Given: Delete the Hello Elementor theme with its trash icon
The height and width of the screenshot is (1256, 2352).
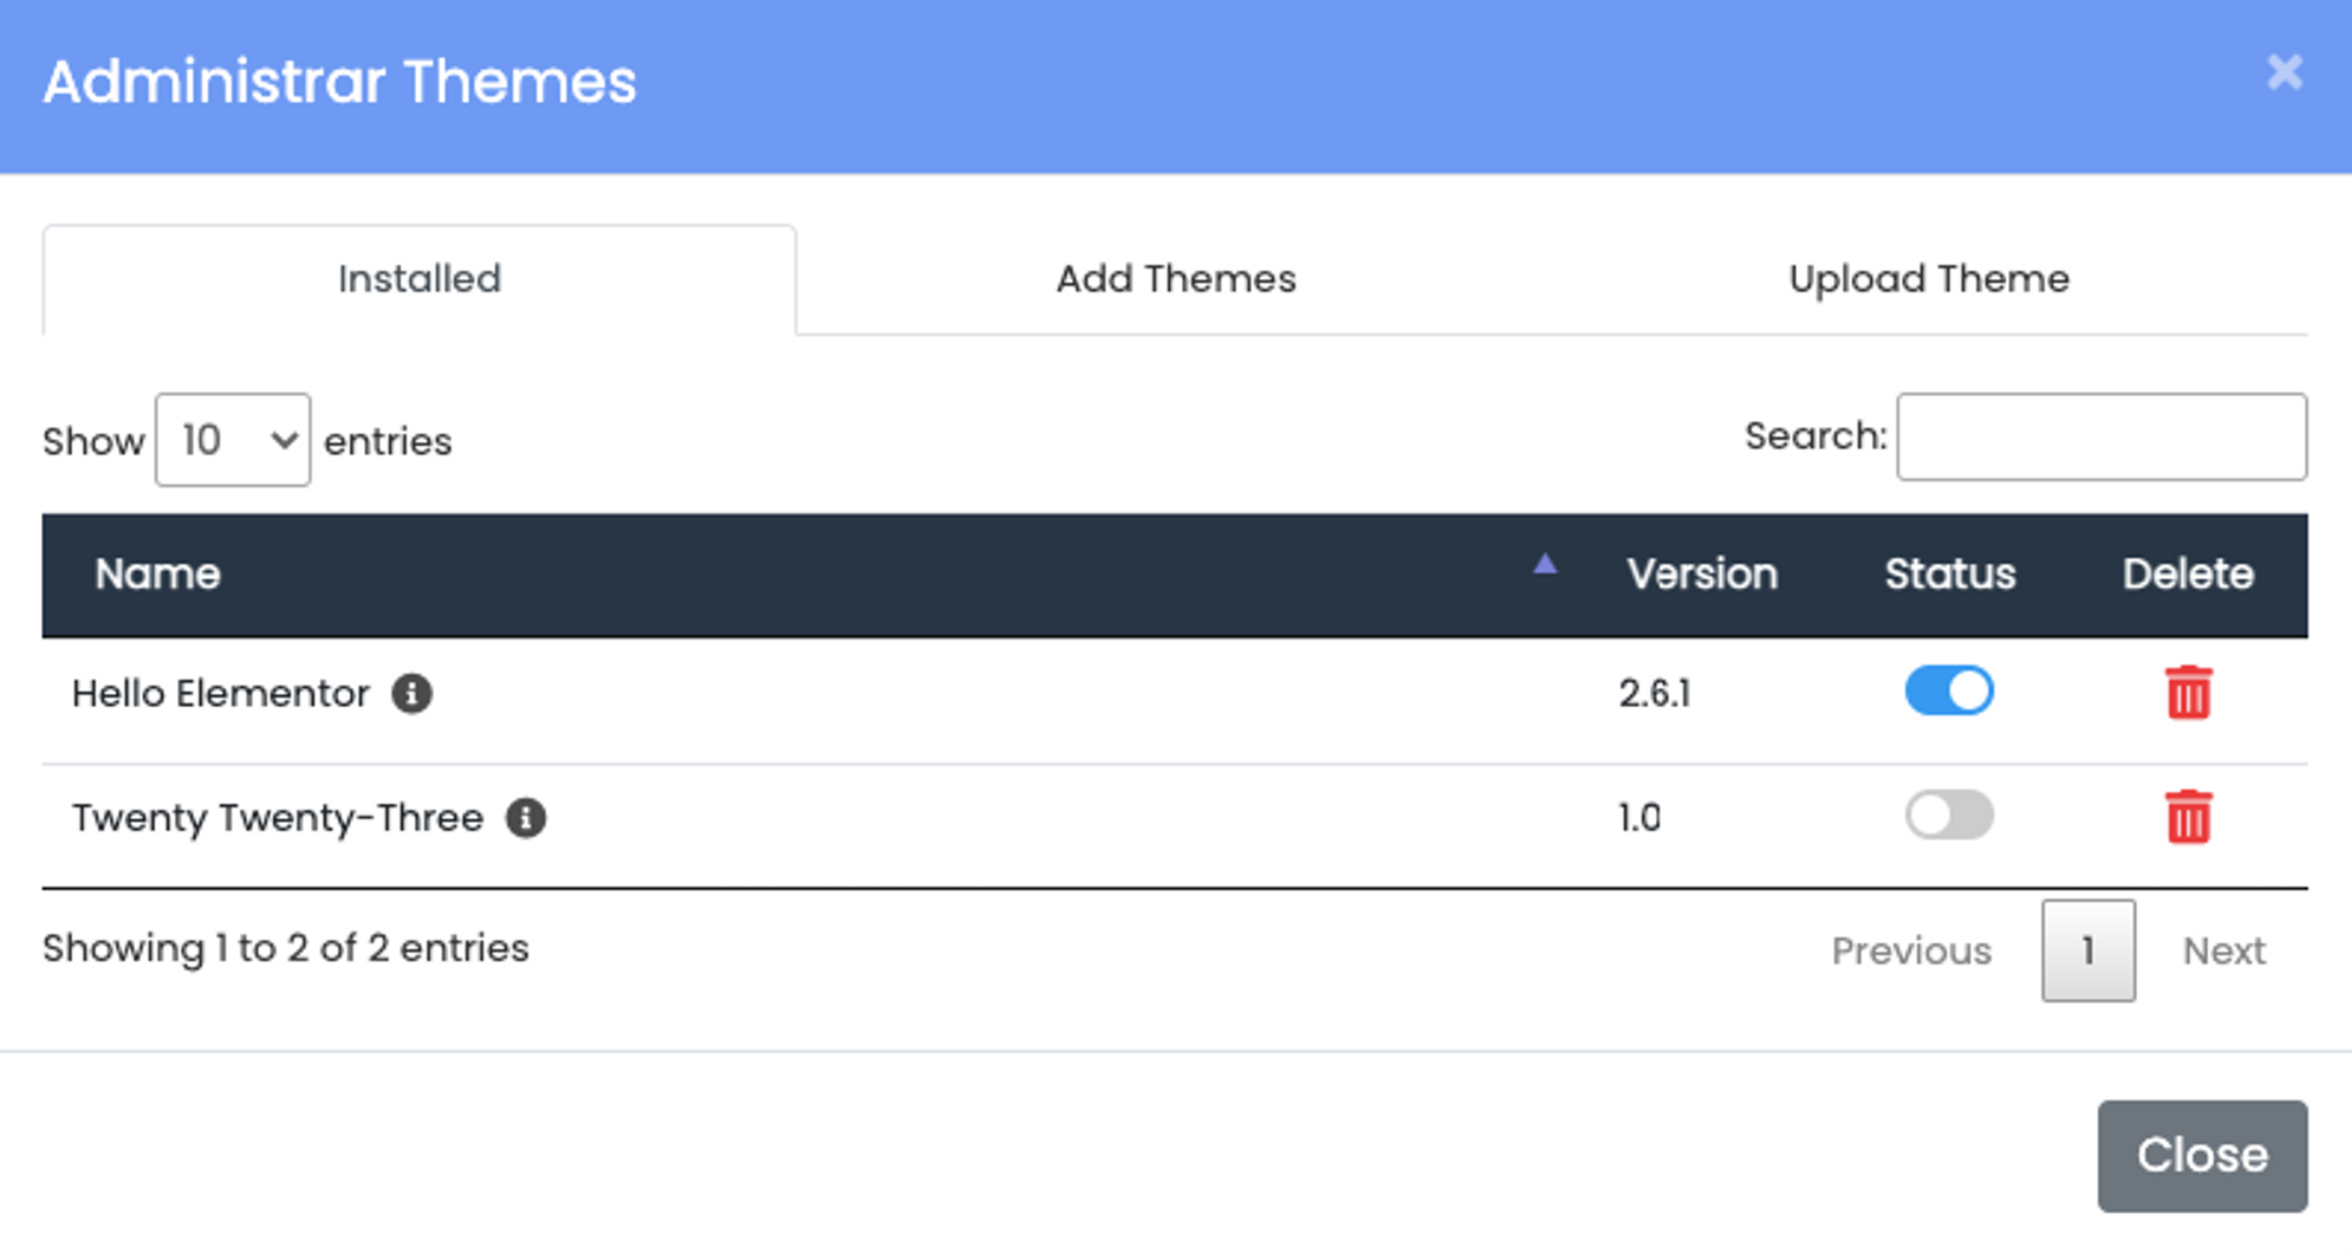Looking at the screenshot, I should 2188,692.
